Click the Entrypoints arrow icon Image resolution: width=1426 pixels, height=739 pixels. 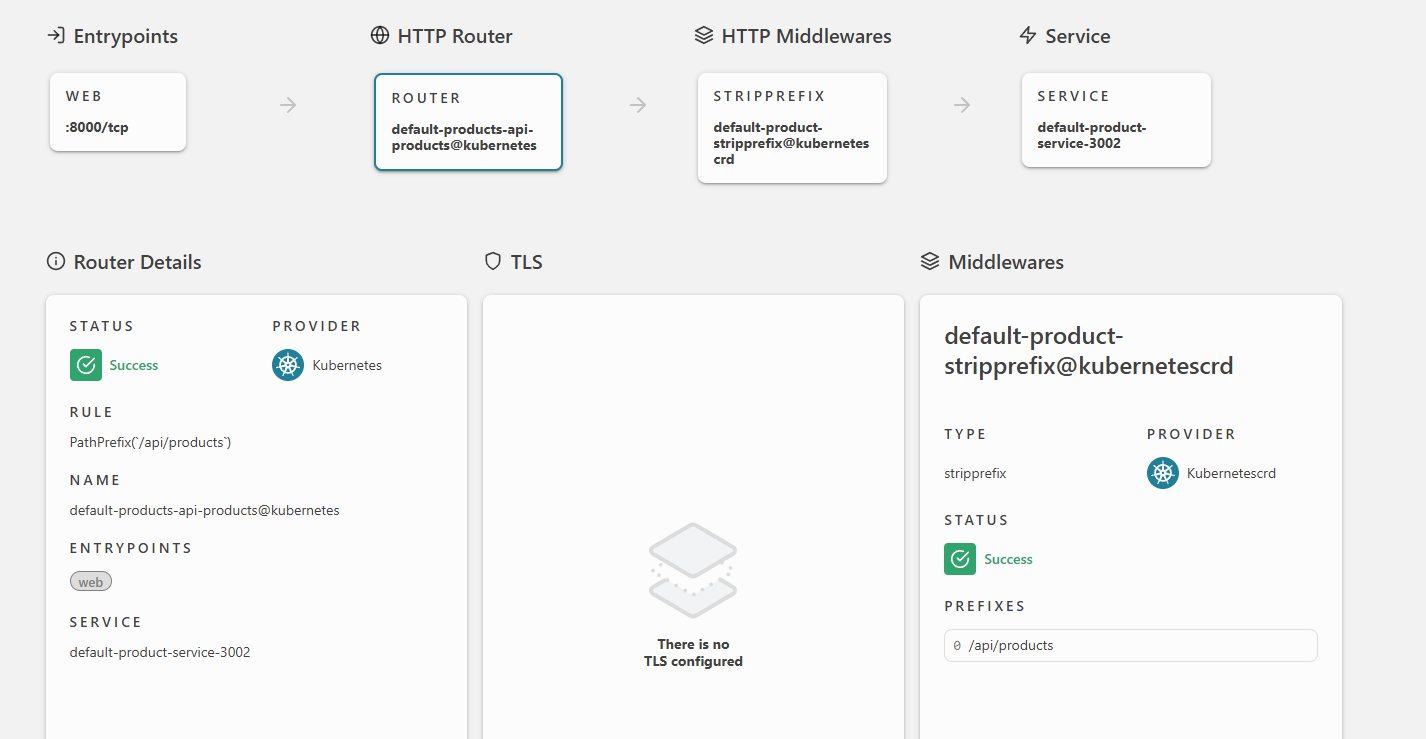pyautogui.click(x=55, y=36)
